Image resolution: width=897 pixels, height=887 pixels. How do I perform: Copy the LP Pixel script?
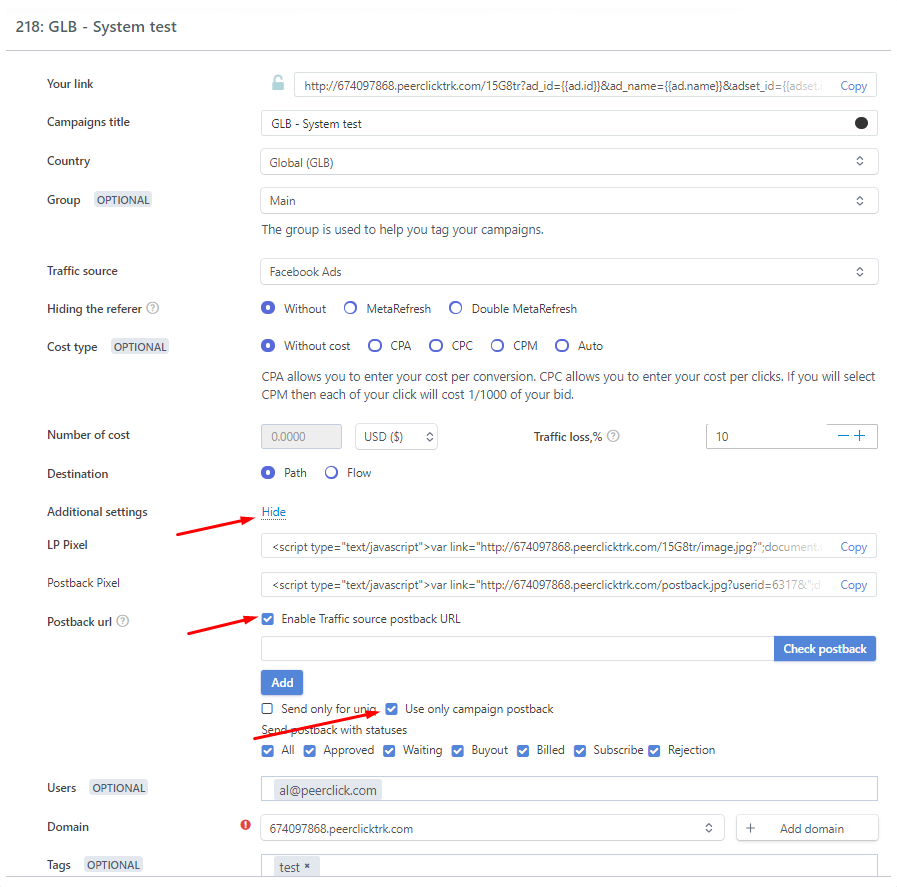(x=854, y=547)
